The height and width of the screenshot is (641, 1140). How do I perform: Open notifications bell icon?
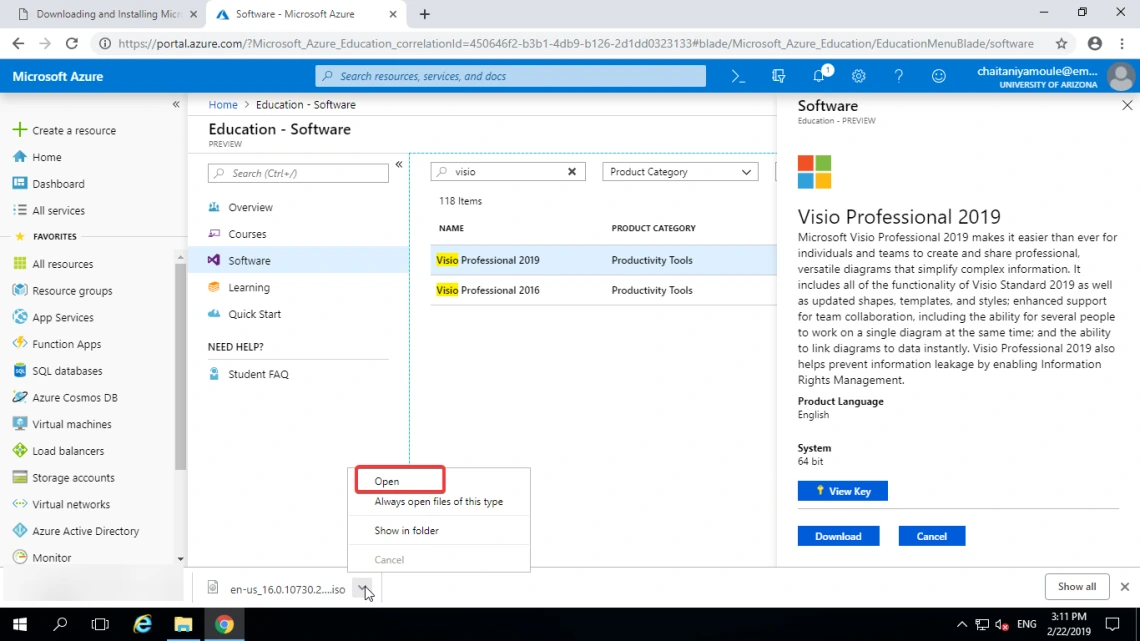819,76
